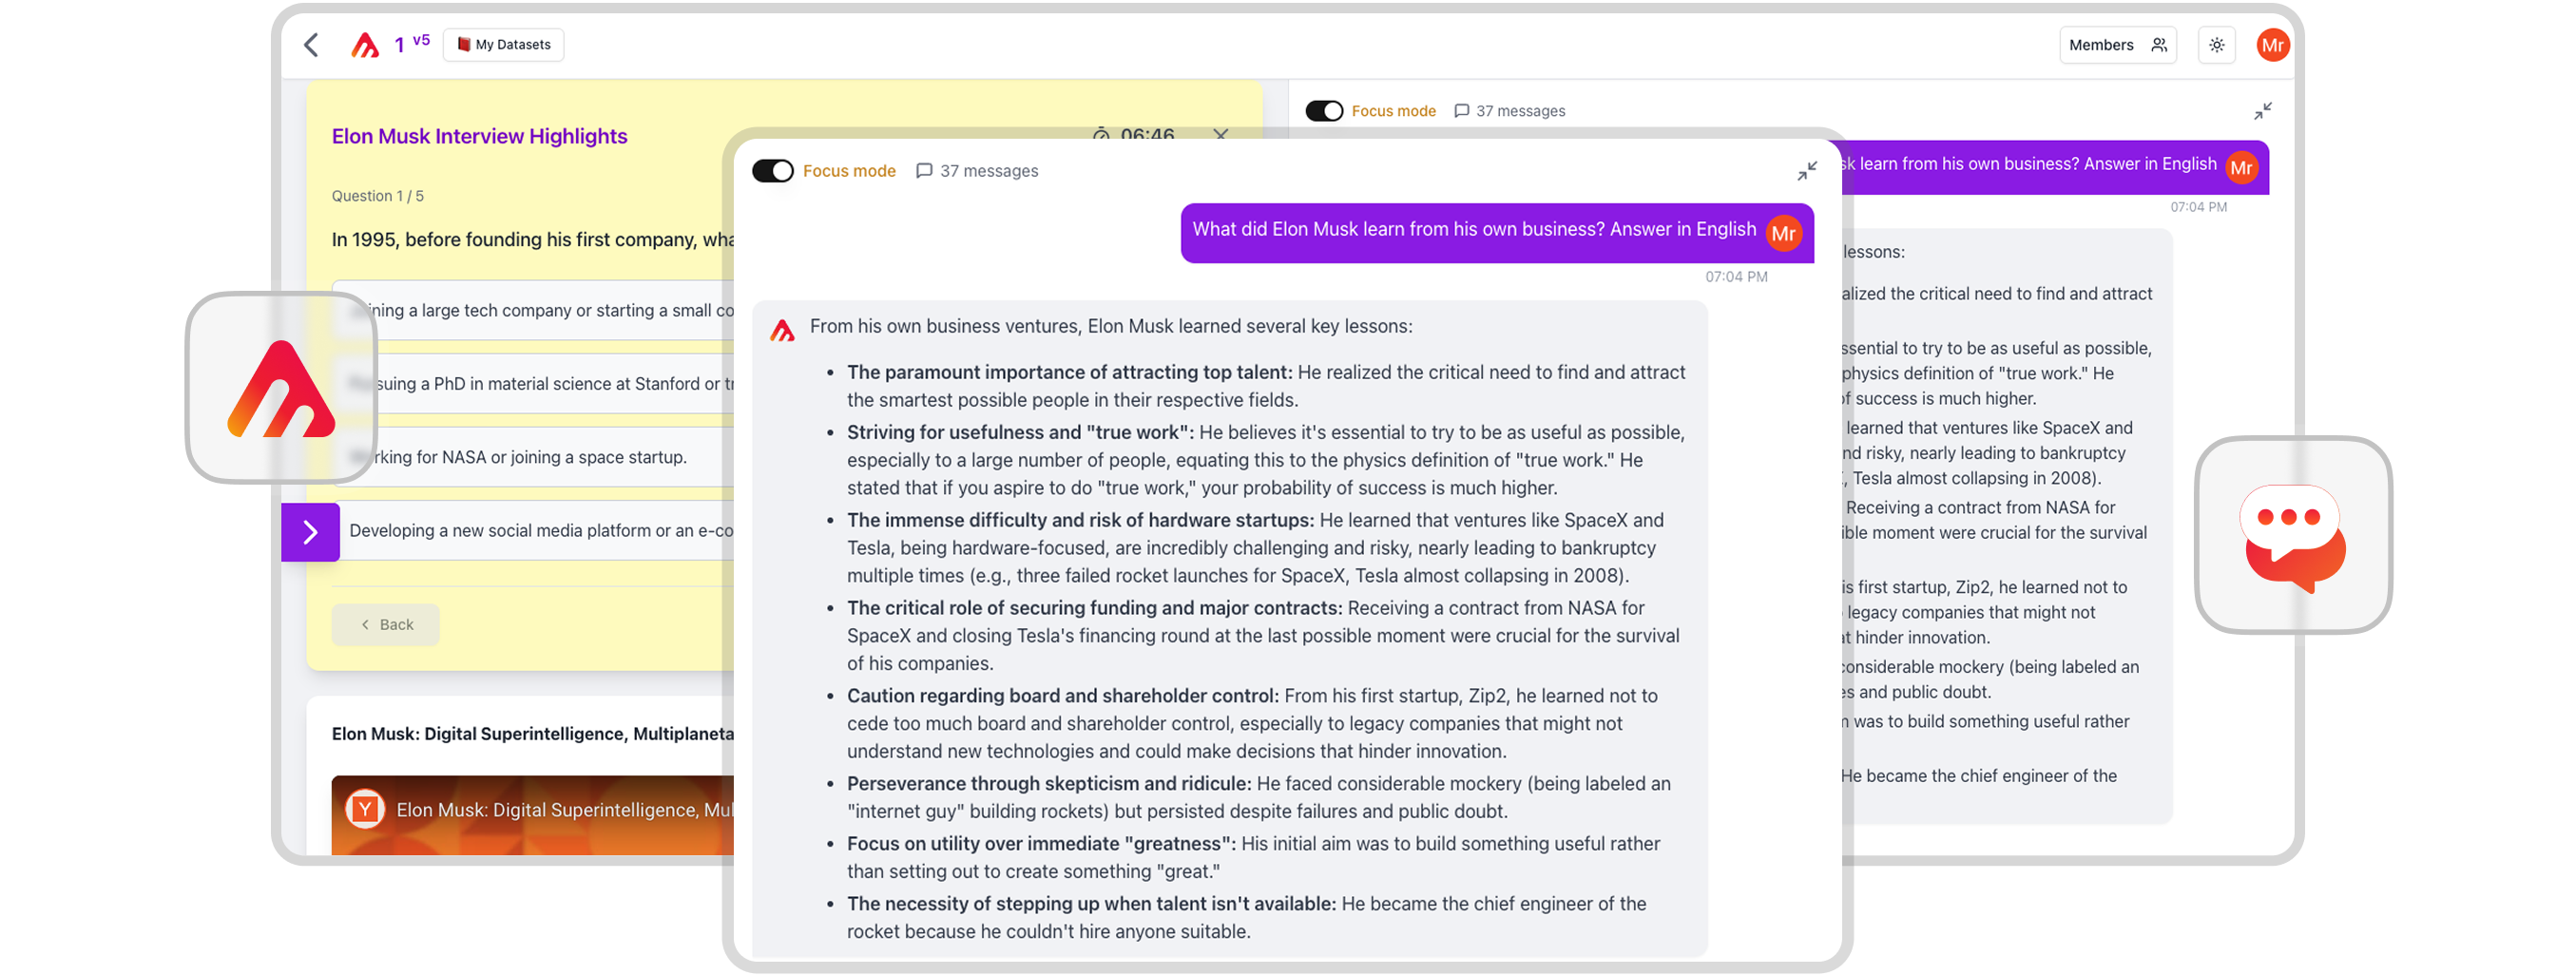Click the 07:04 PM timestamp in front chat
Image resolution: width=2576 pixels, height=975 pixels.
[1736, 277]
